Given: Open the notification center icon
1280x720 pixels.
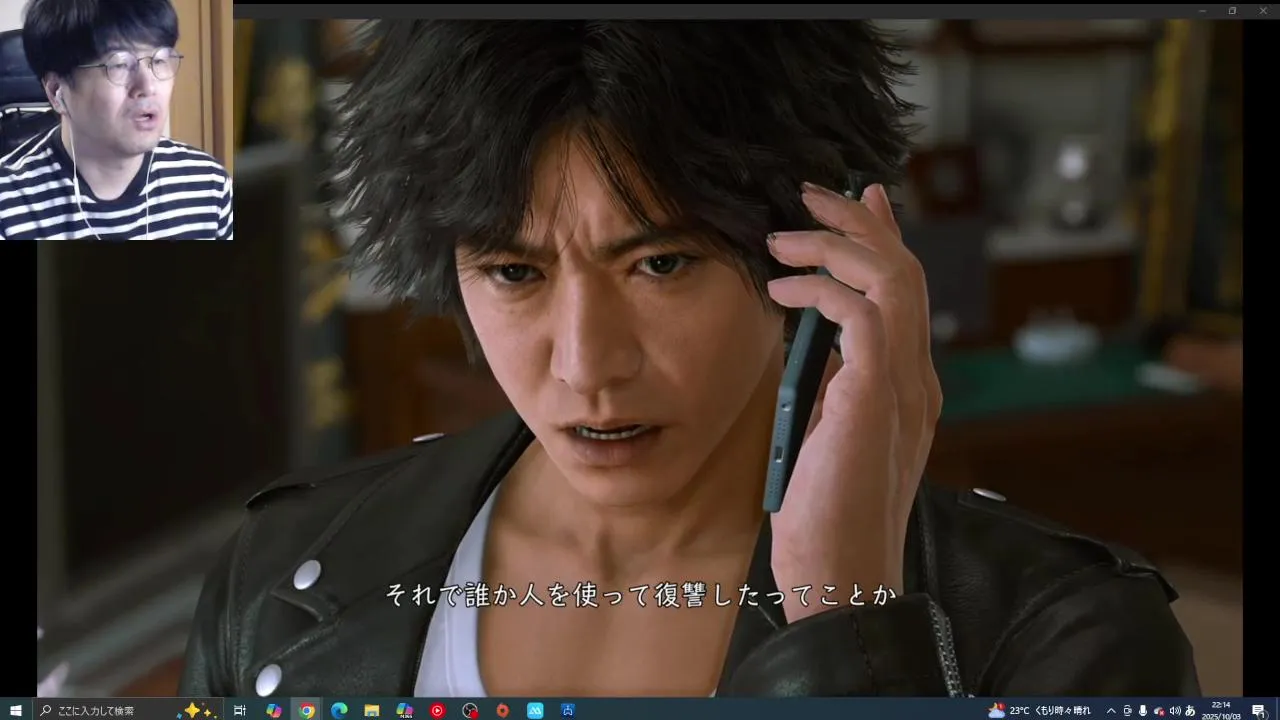Looking at the screenshot, I should 1258,710.
